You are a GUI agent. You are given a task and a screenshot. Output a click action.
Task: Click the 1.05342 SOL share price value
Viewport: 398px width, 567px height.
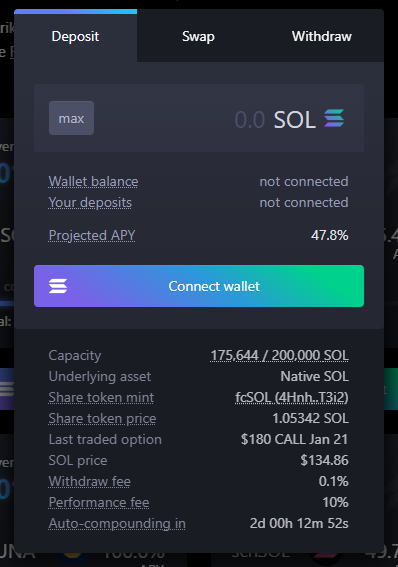pyautogui.click(x=311, y=418)
